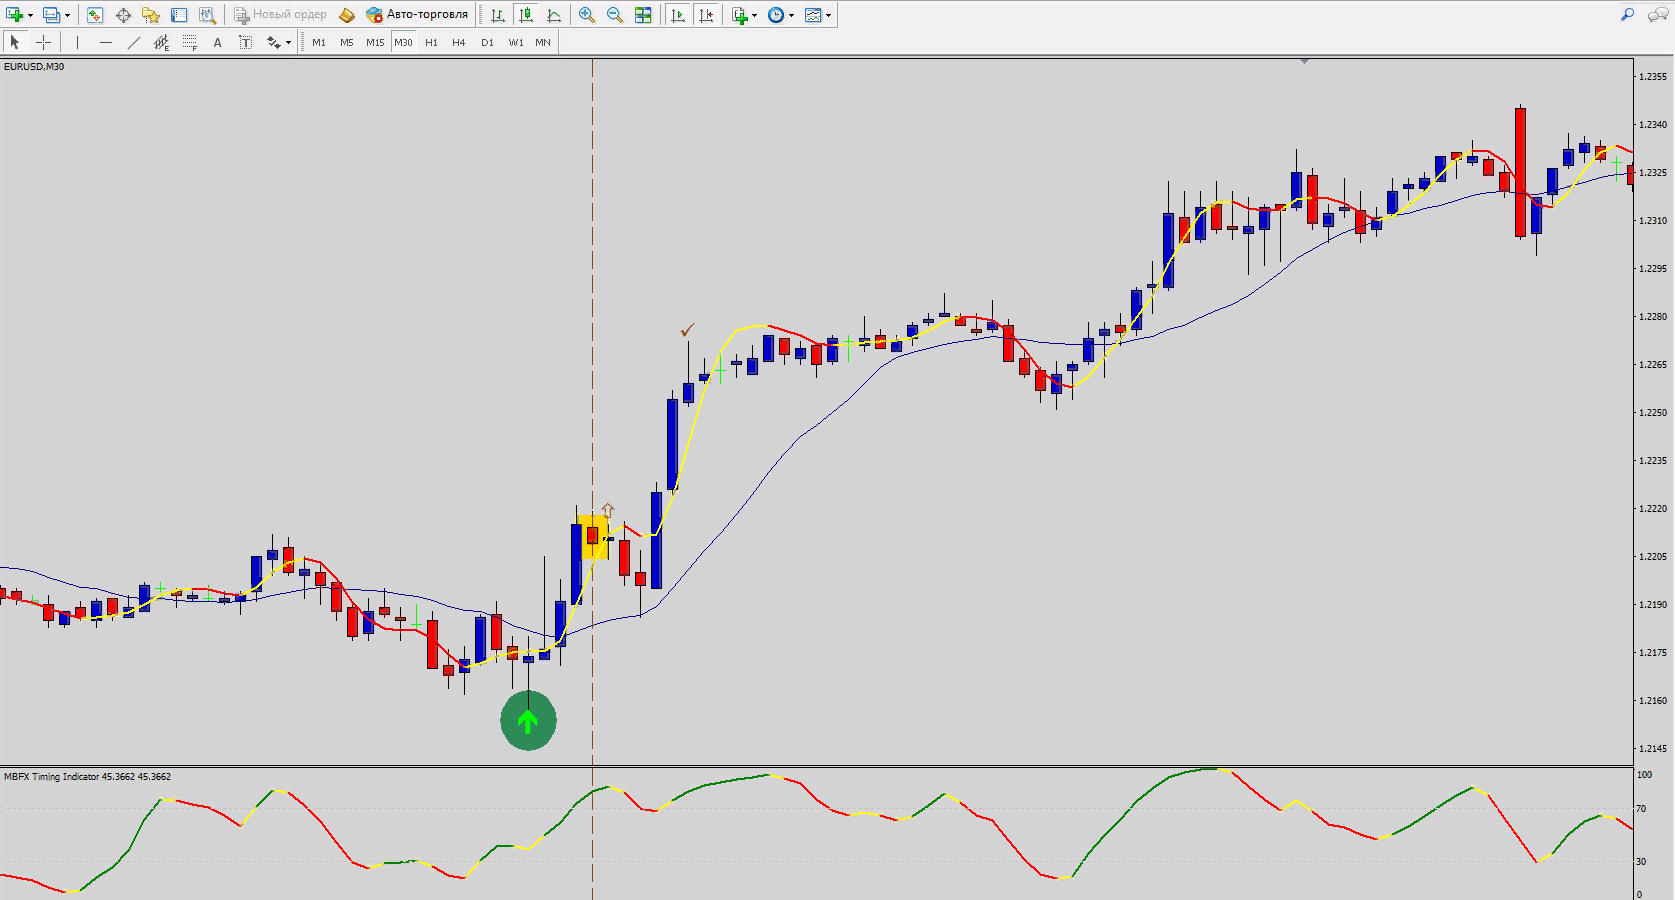Switch to M1 timeframe
Image resolution: width=1675 pixels, height=900 pixels.
319,42
